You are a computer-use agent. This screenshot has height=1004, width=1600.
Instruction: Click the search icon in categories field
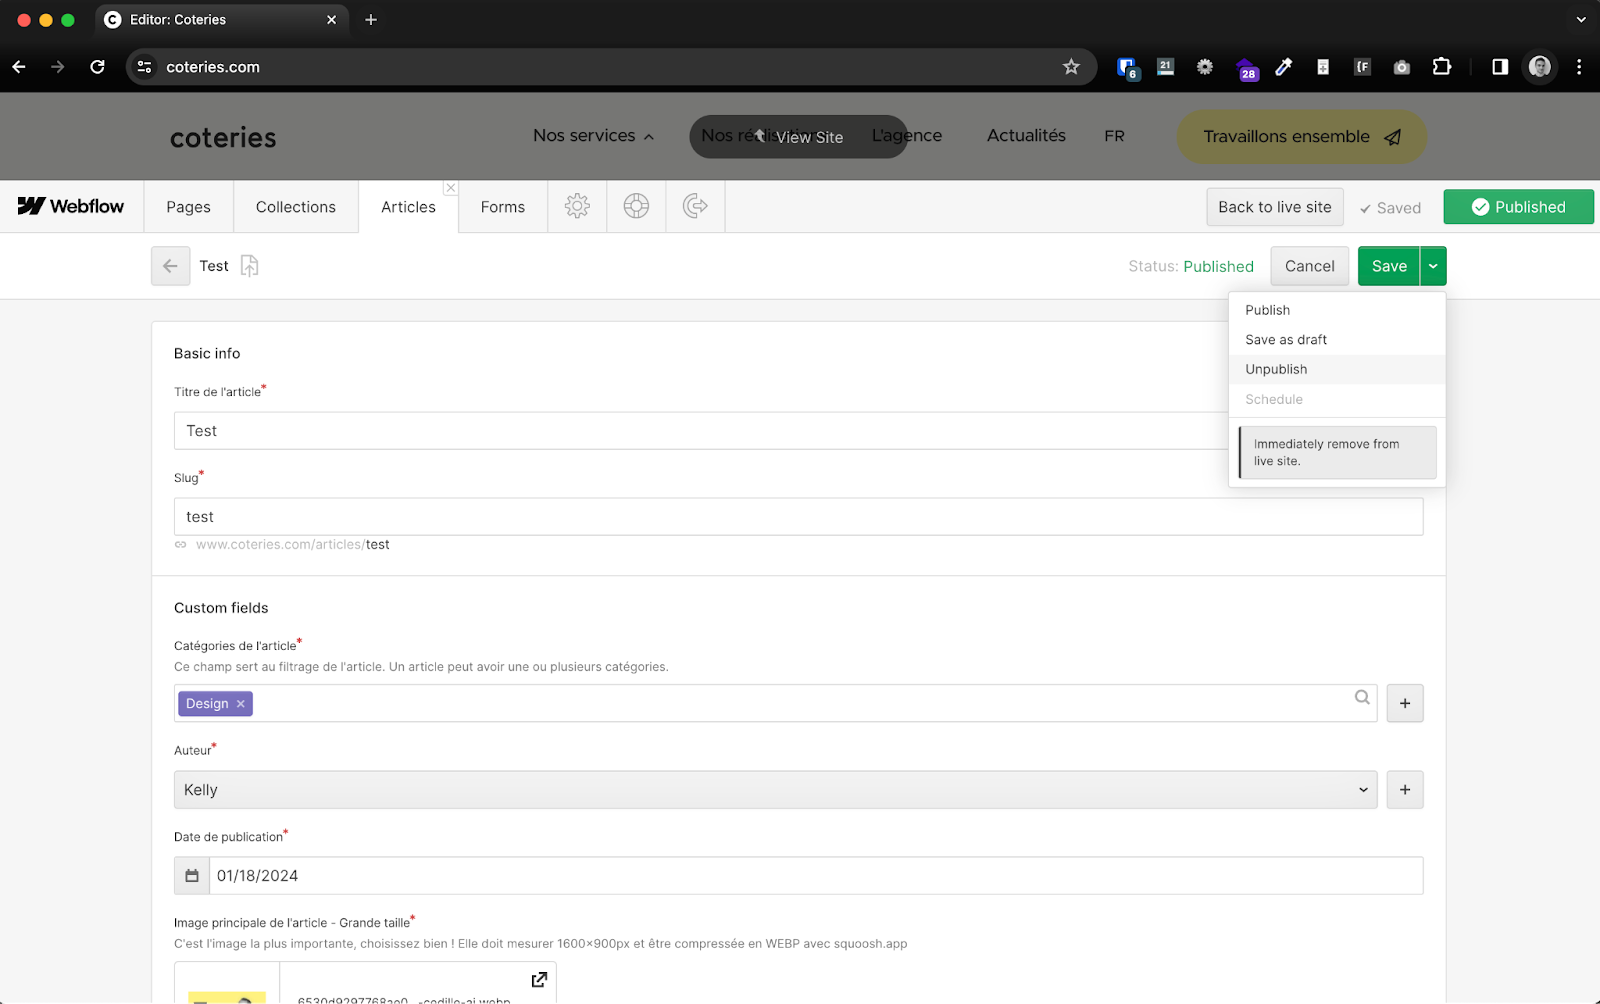1362,697
